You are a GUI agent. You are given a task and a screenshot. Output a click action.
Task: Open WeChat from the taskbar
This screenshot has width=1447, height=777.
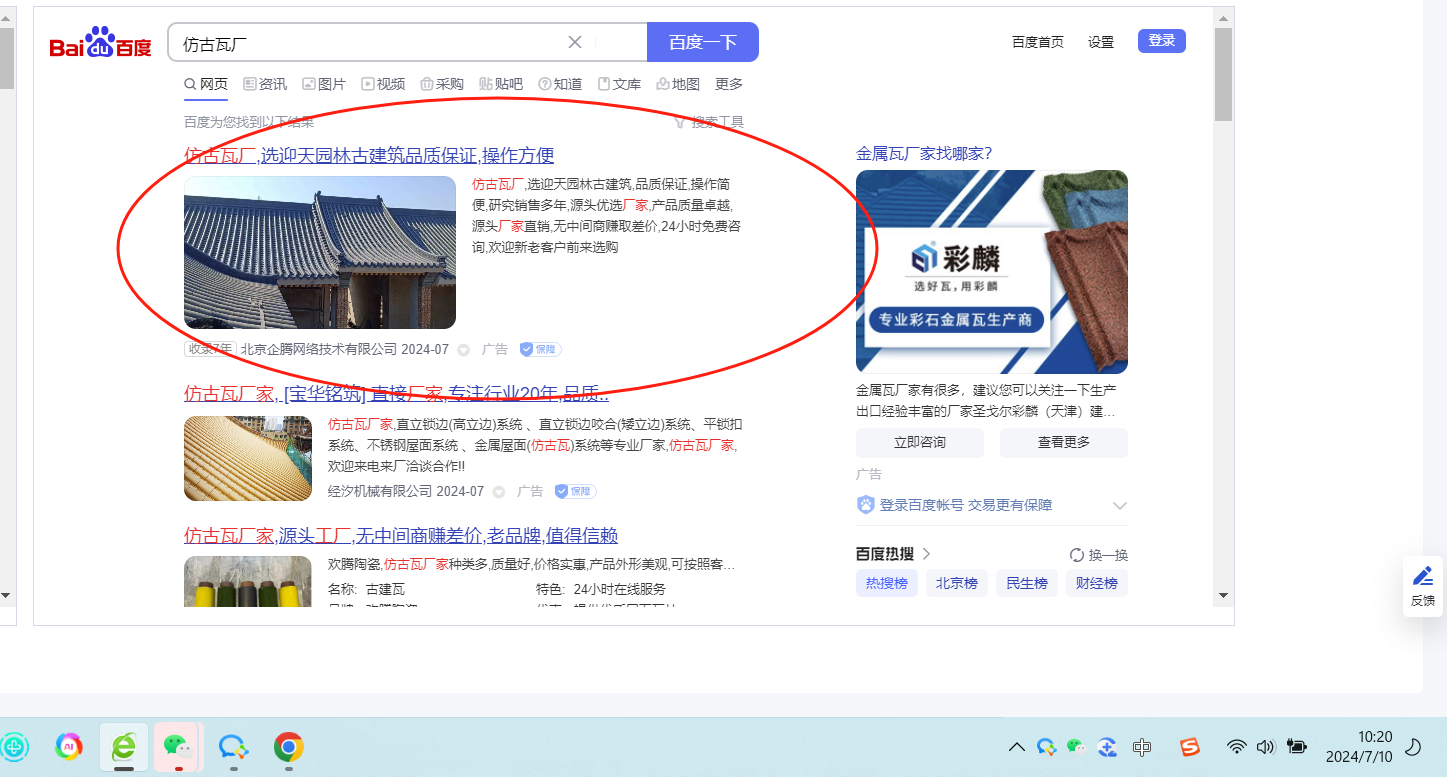(x=177, y=746)
